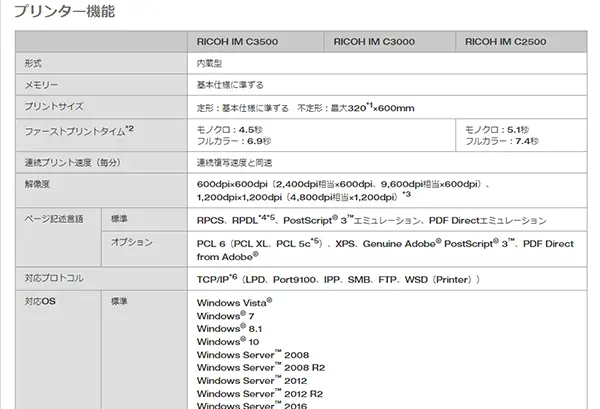
Task: Click the モノクロ：4.5秒 value
Action: pyautogui.click(x=230, y=130)
